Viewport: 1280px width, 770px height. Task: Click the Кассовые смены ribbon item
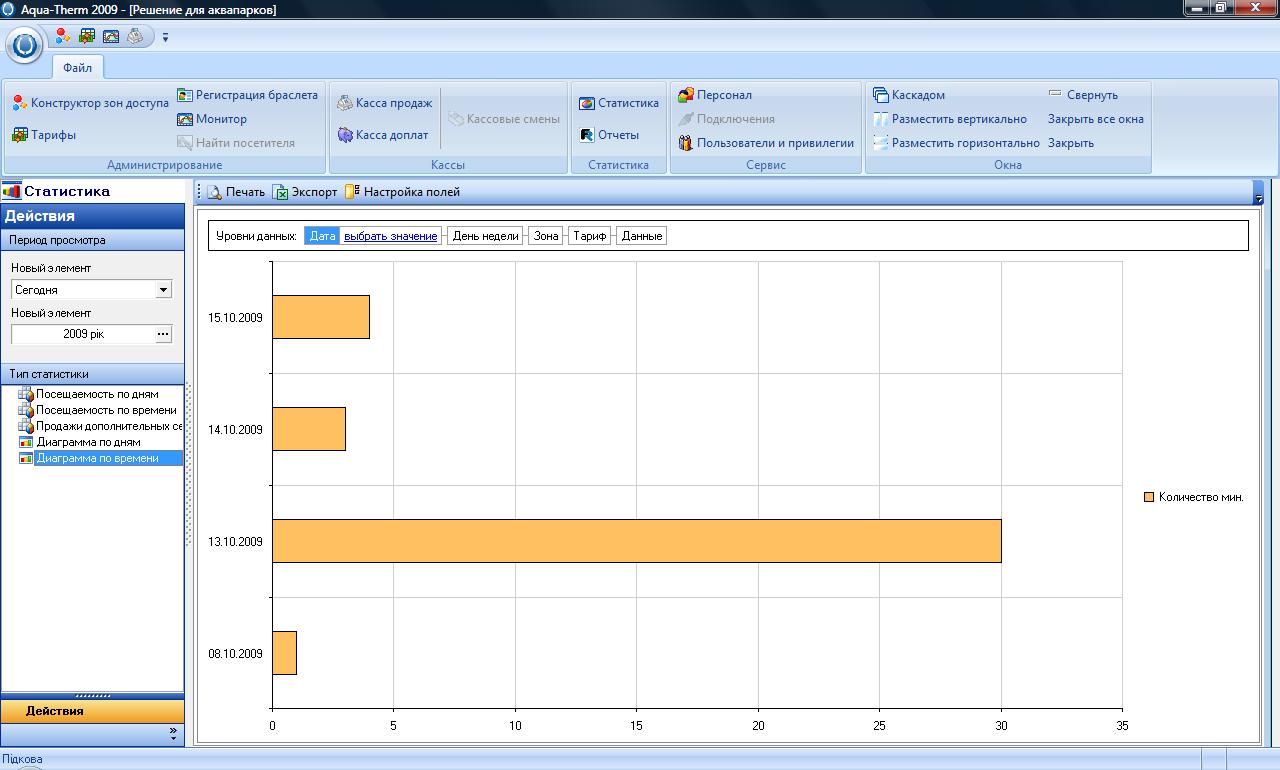tap(504, 119)
